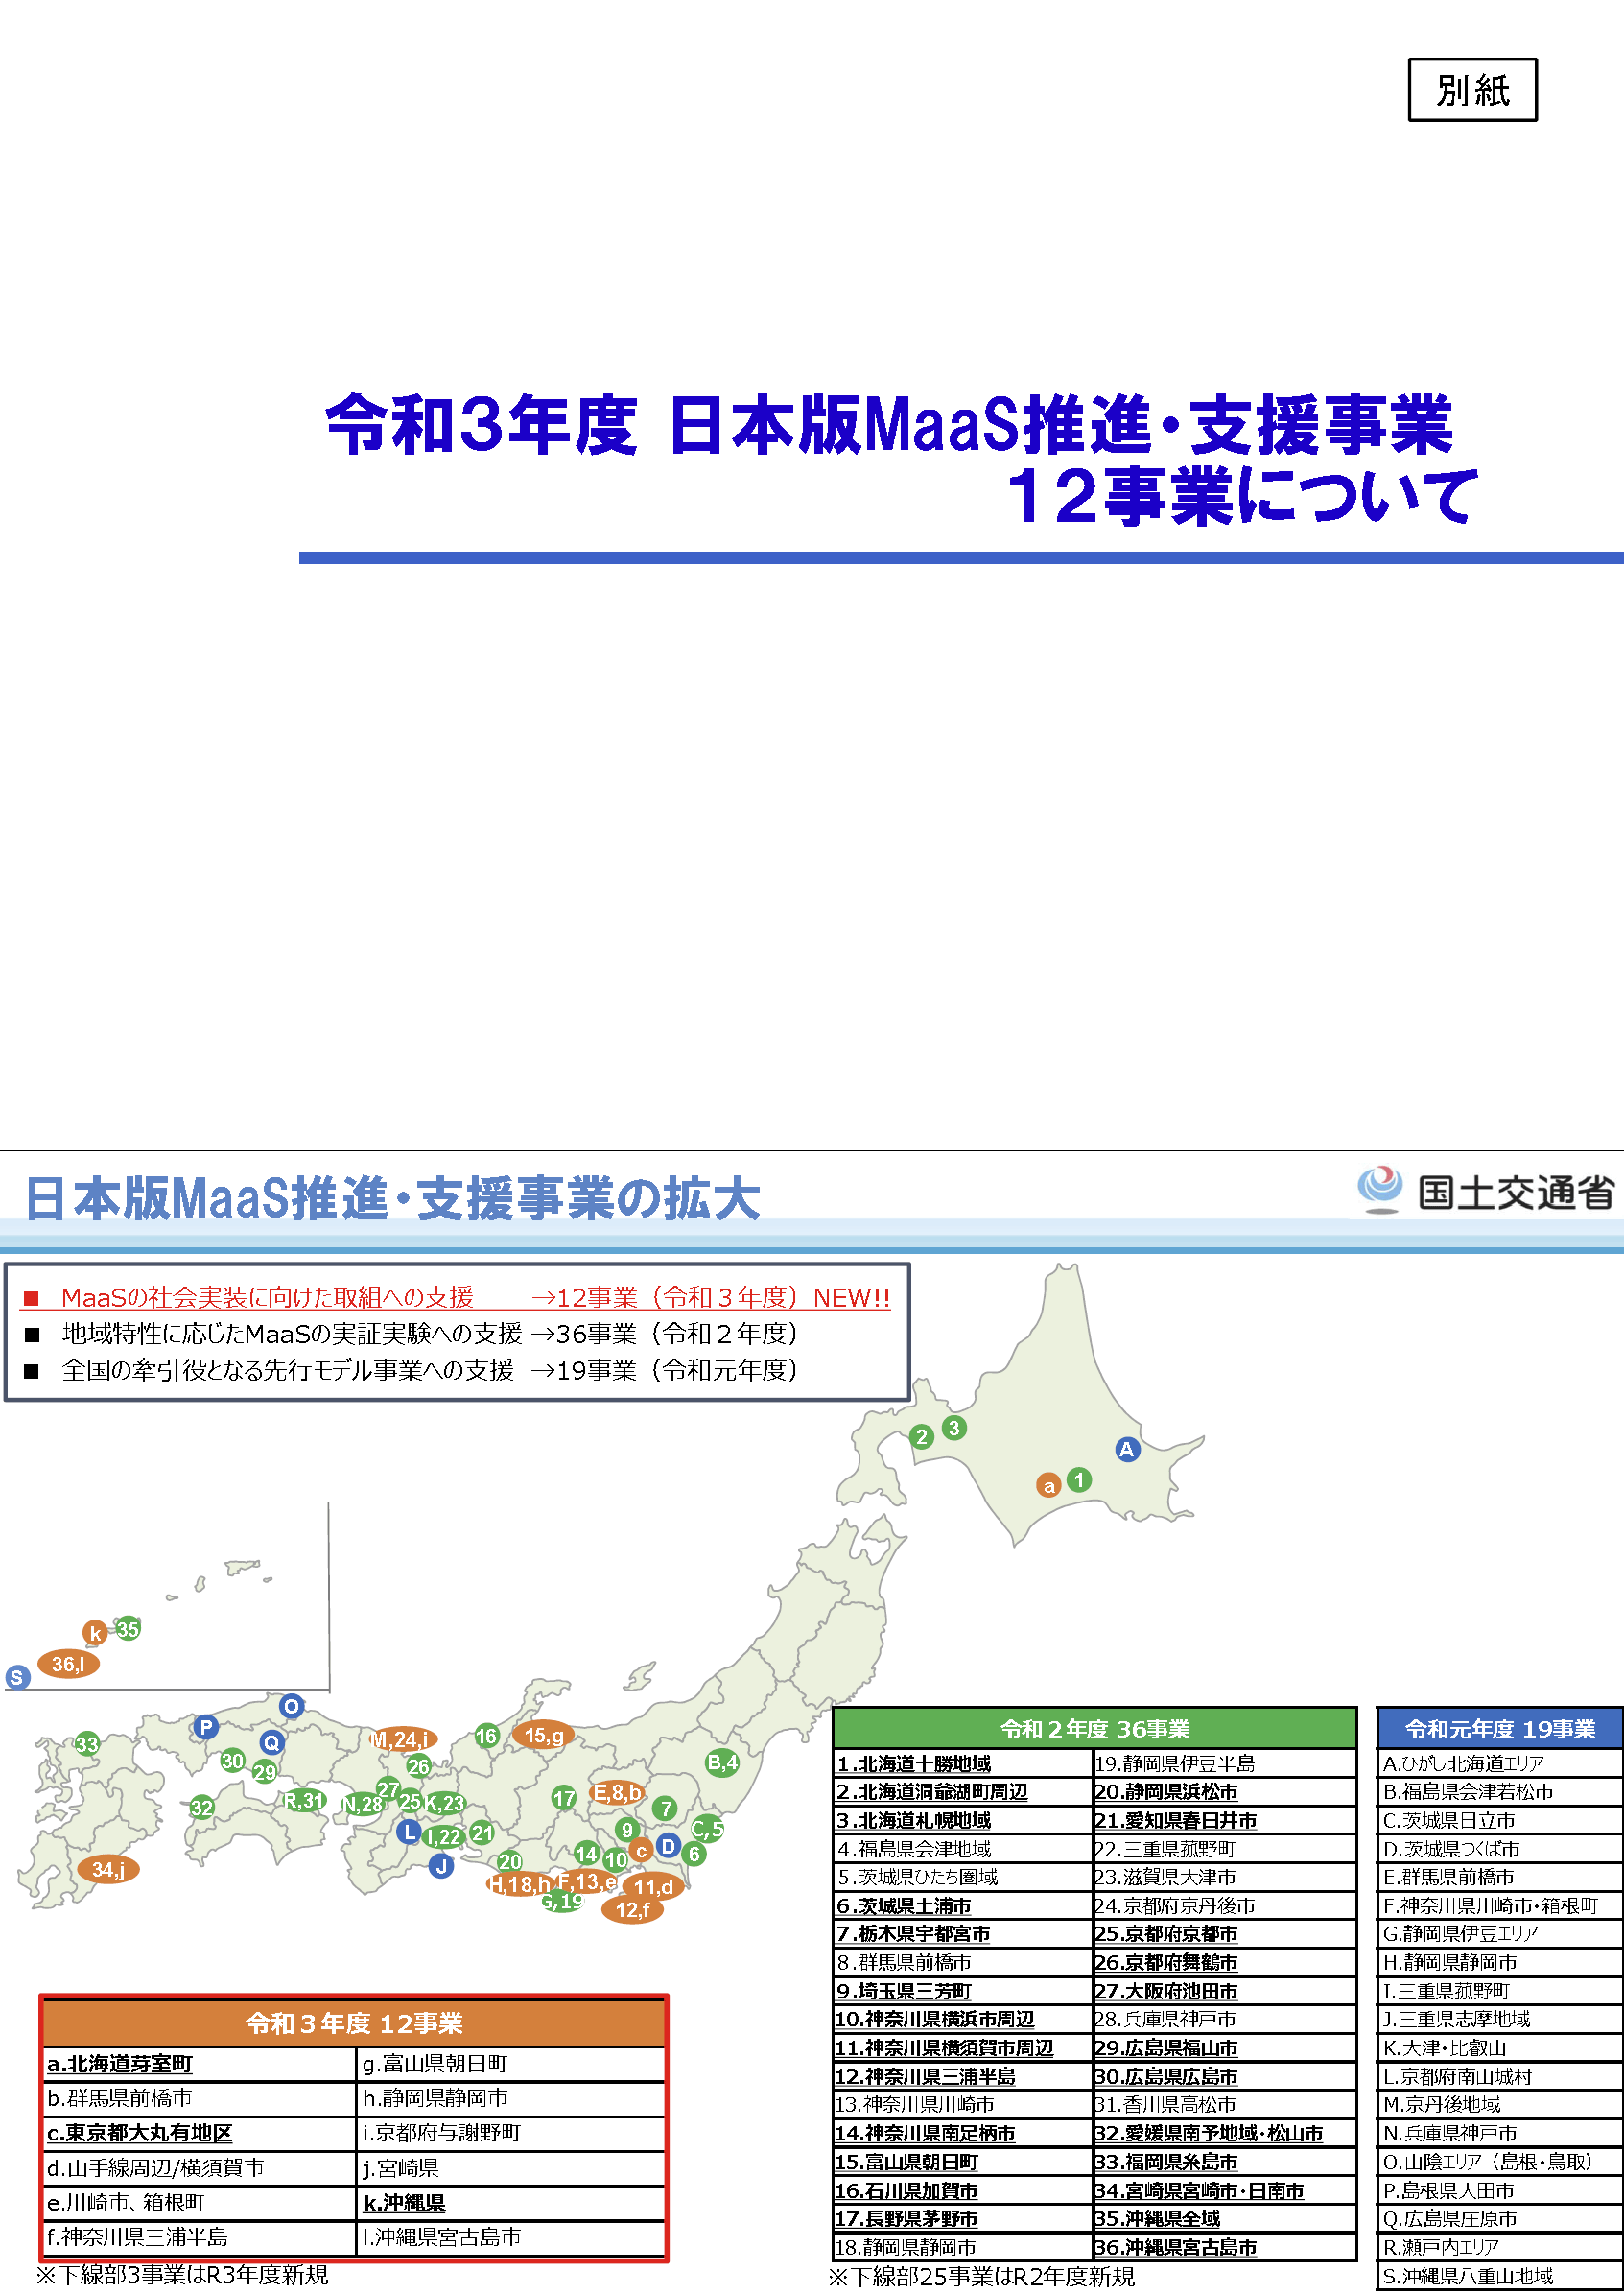Image resolution: width=1624 pixels, height=2294 pixels.
Task: Click green map marker 2
Action: pos(922,1438)
